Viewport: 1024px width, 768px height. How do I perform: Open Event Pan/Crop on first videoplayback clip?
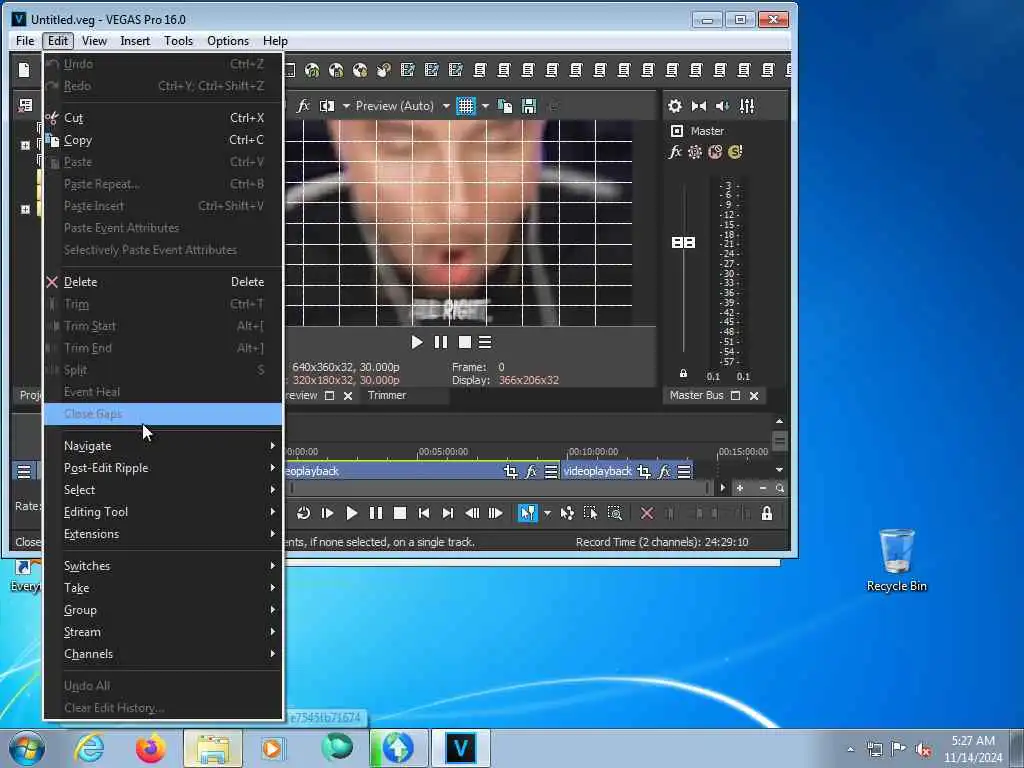pyautogui.click(x=511, y=471)
